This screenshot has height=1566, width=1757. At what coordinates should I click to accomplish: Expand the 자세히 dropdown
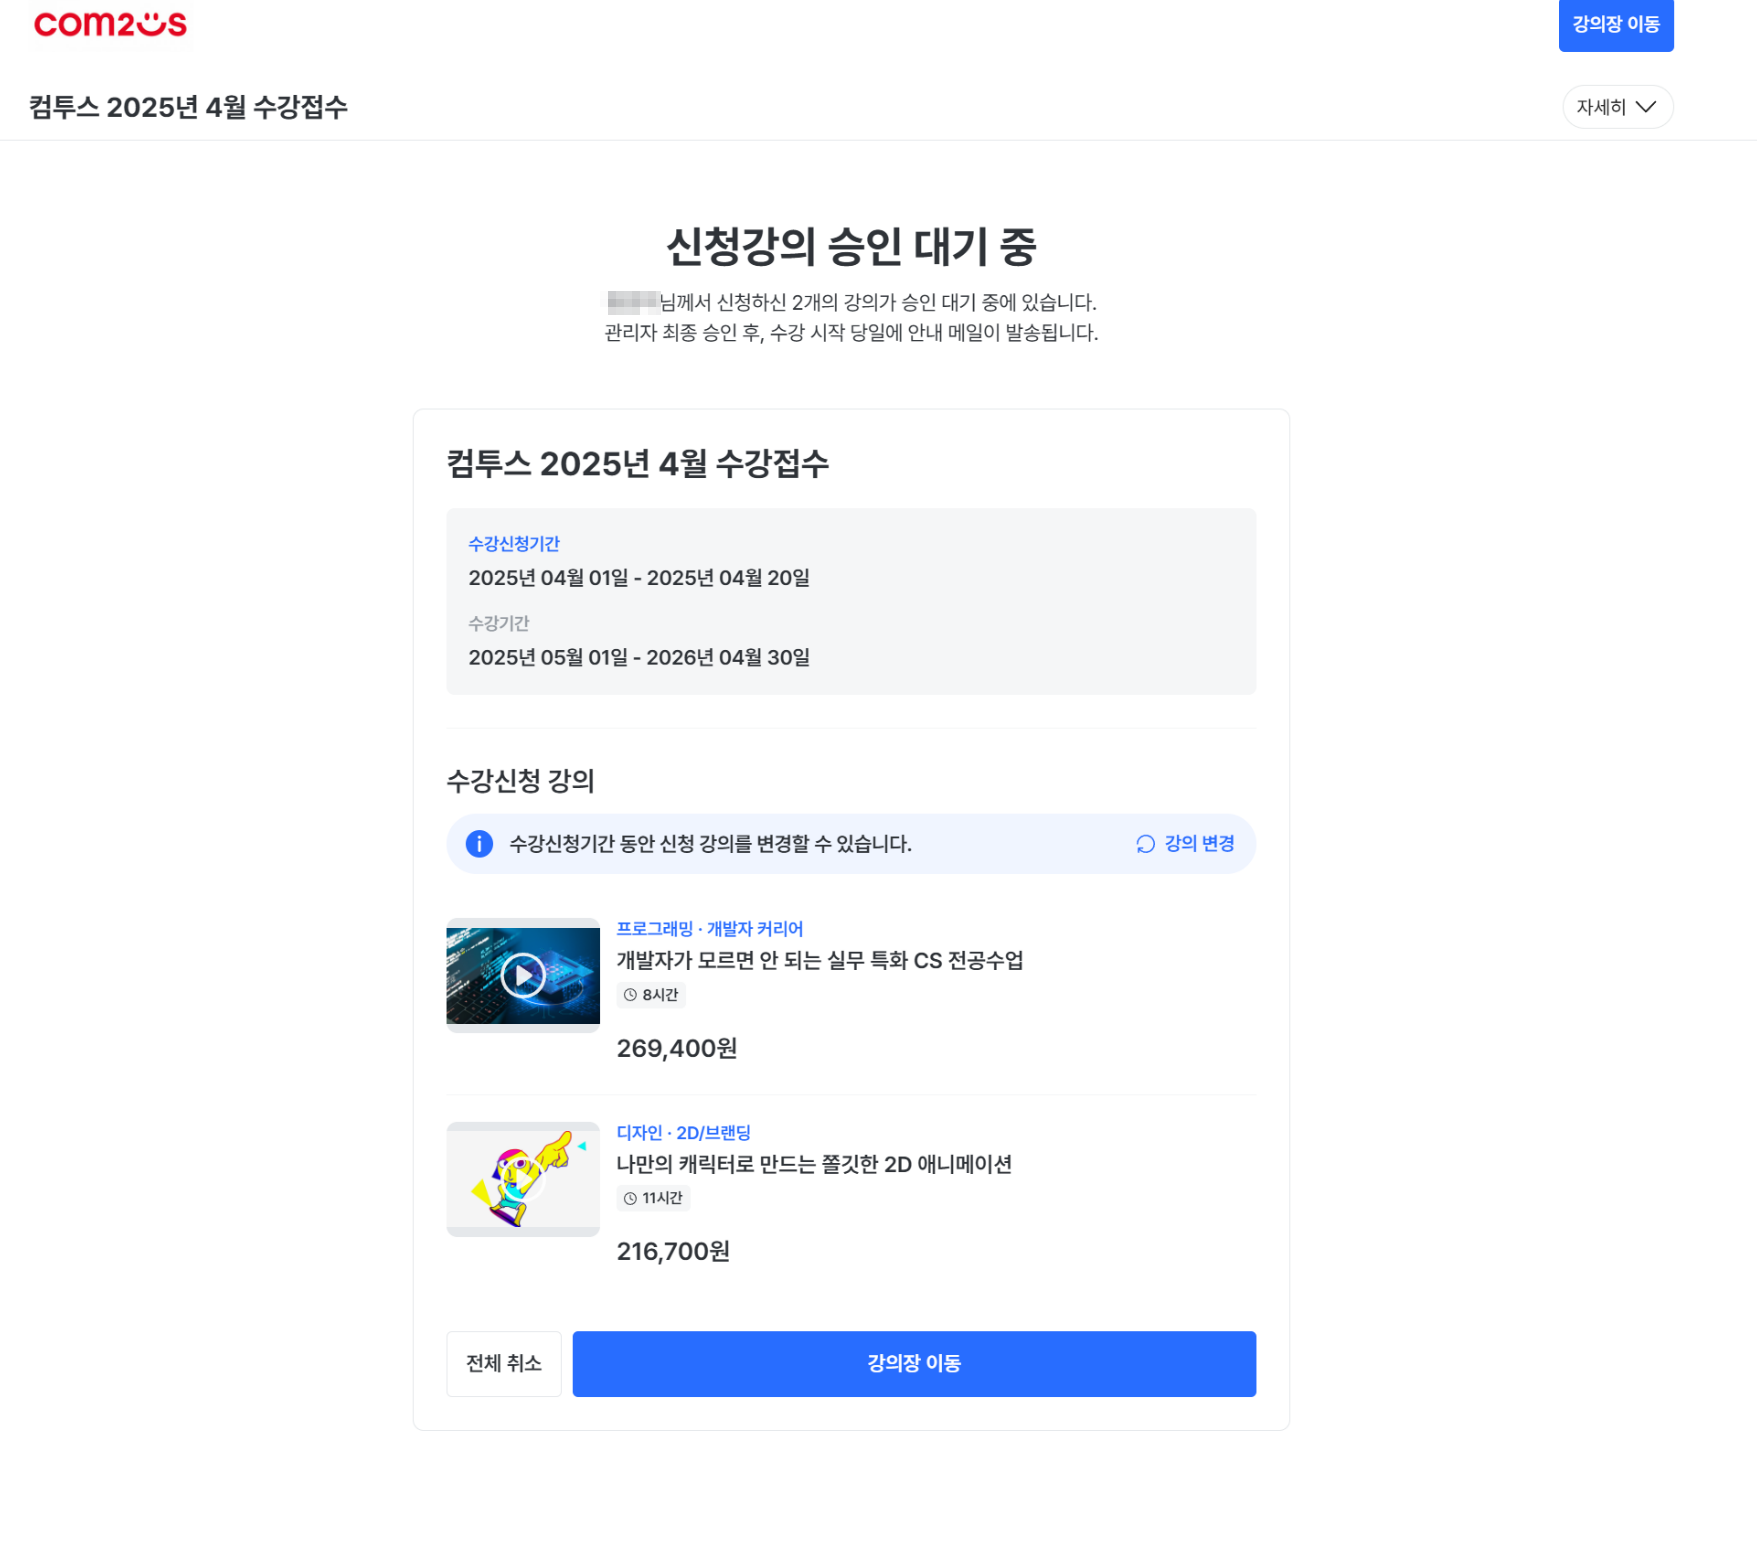1617,107
